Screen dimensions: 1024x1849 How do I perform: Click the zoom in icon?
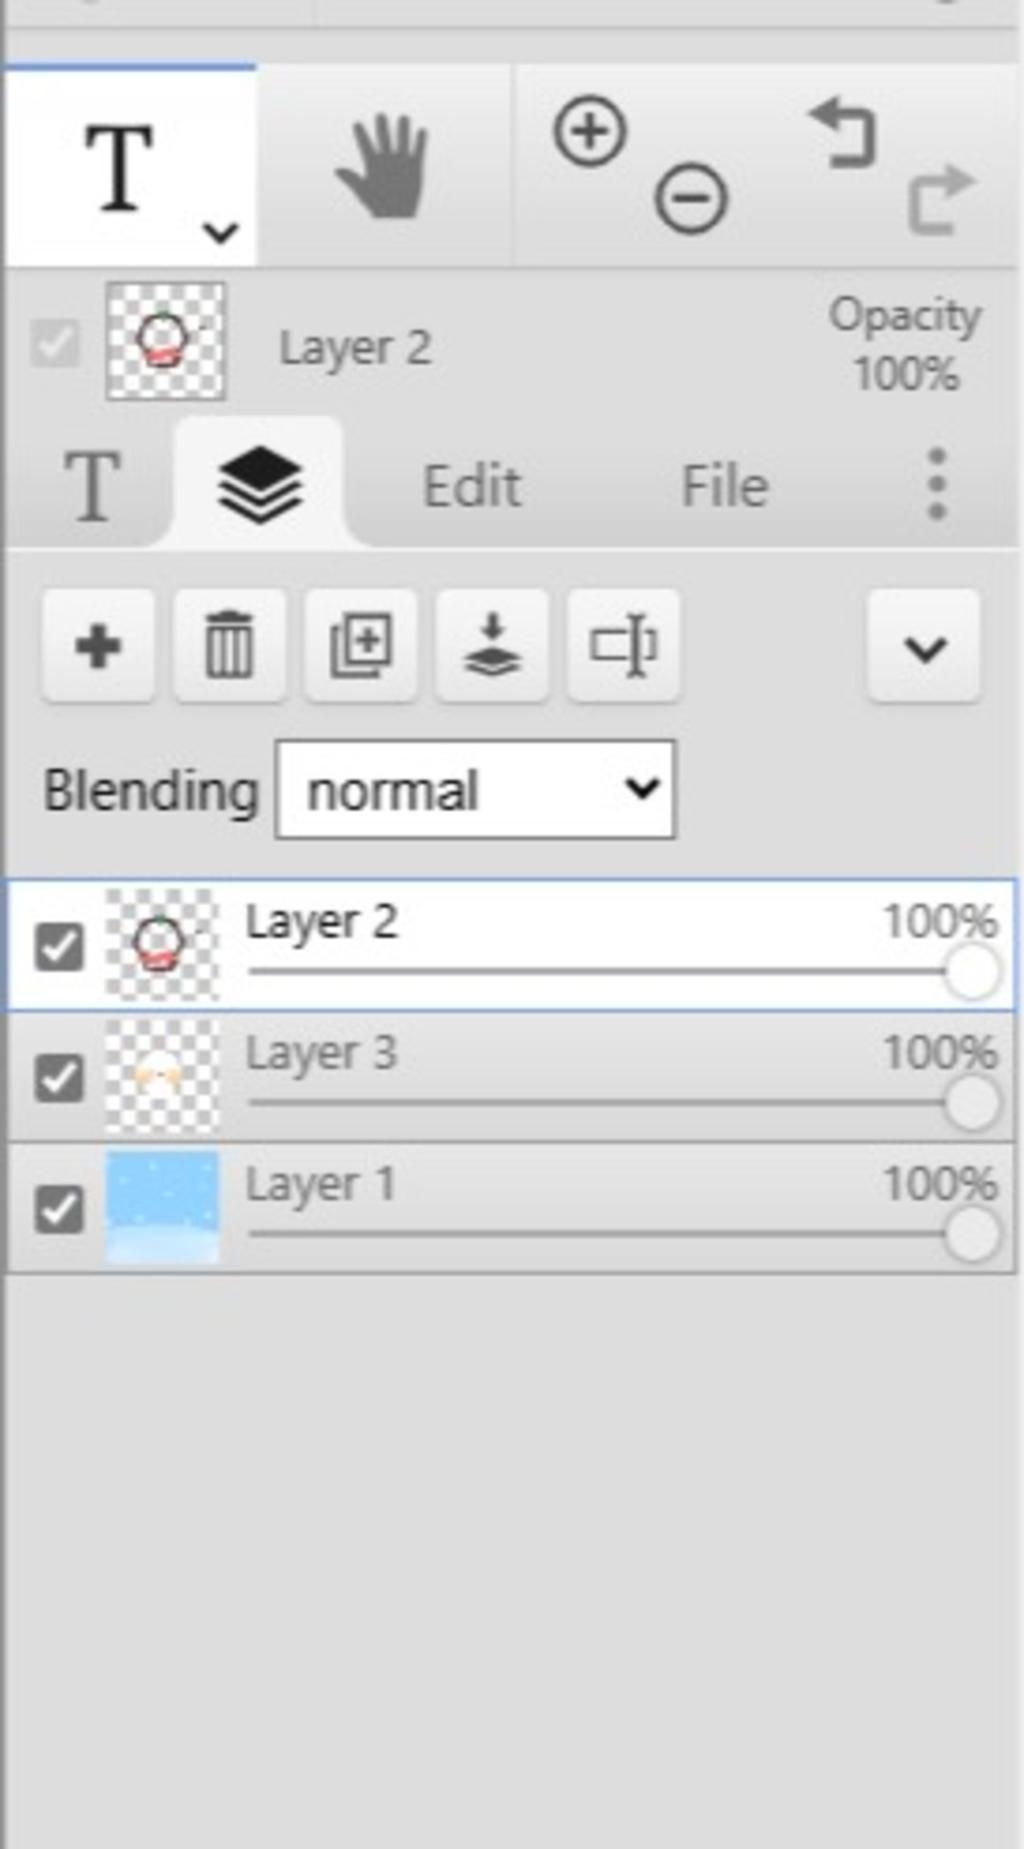(589, 131)
